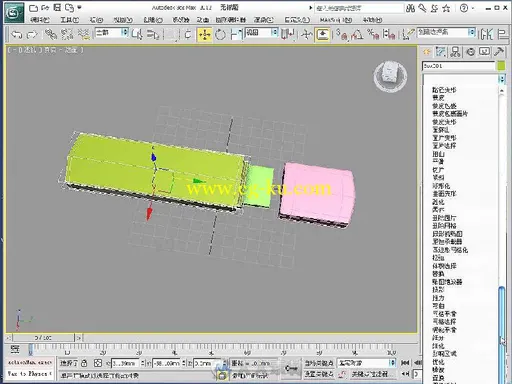
Task: Click the Save File floppy icon
Action: (58, 7)
